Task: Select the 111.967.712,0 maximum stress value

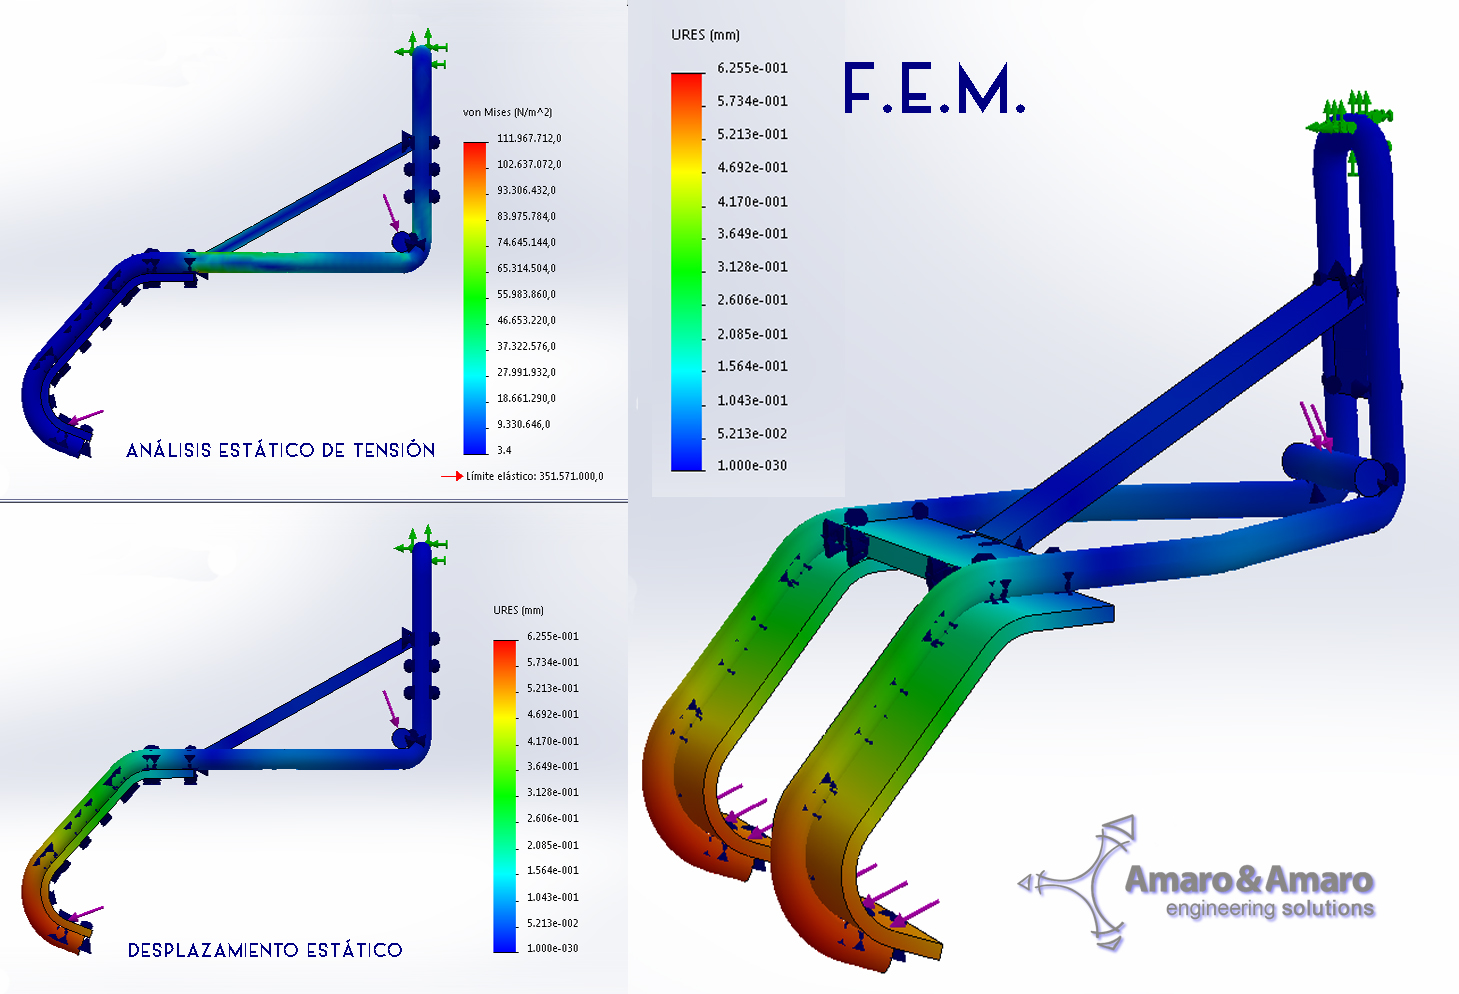Action: pos(529,138)
